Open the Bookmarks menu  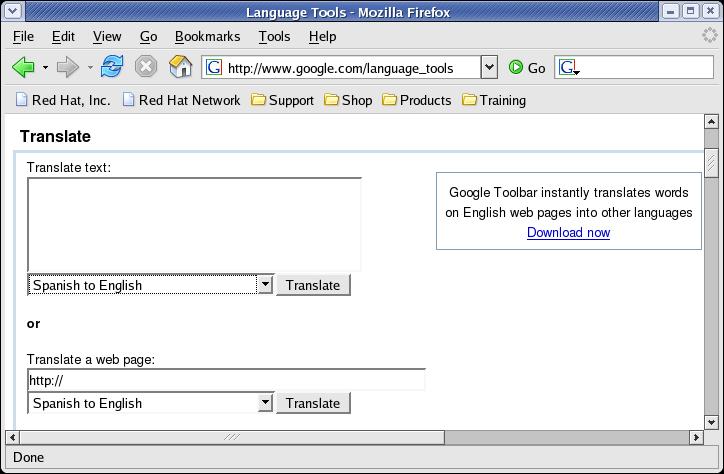click(207, 36)
